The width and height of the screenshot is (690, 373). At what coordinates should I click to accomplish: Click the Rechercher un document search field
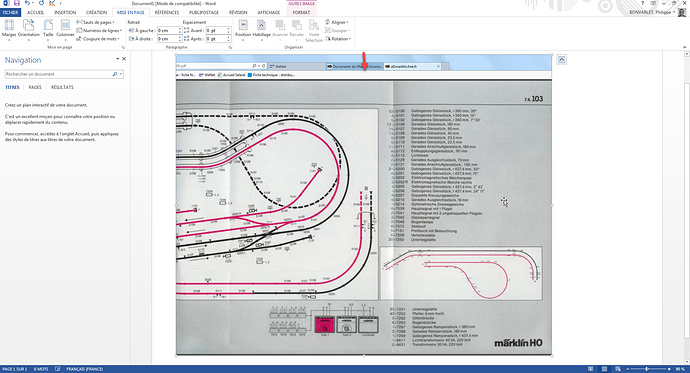pyautogui.click(x=59, y=74)
